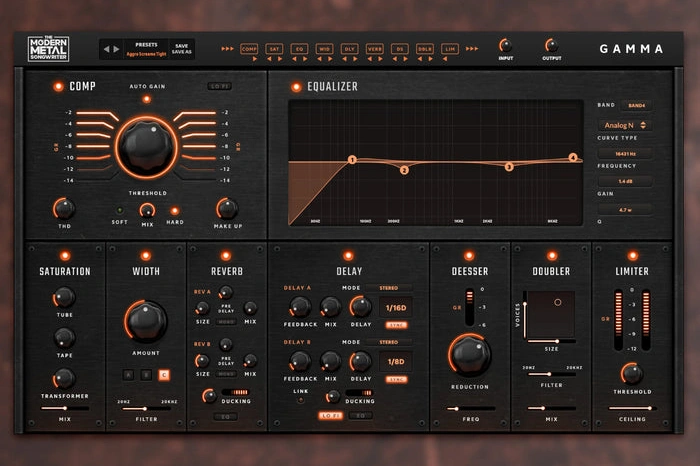Viewport: 700px width, 466px height.
Task: Move SAT module left in chain
Action: 269,59
